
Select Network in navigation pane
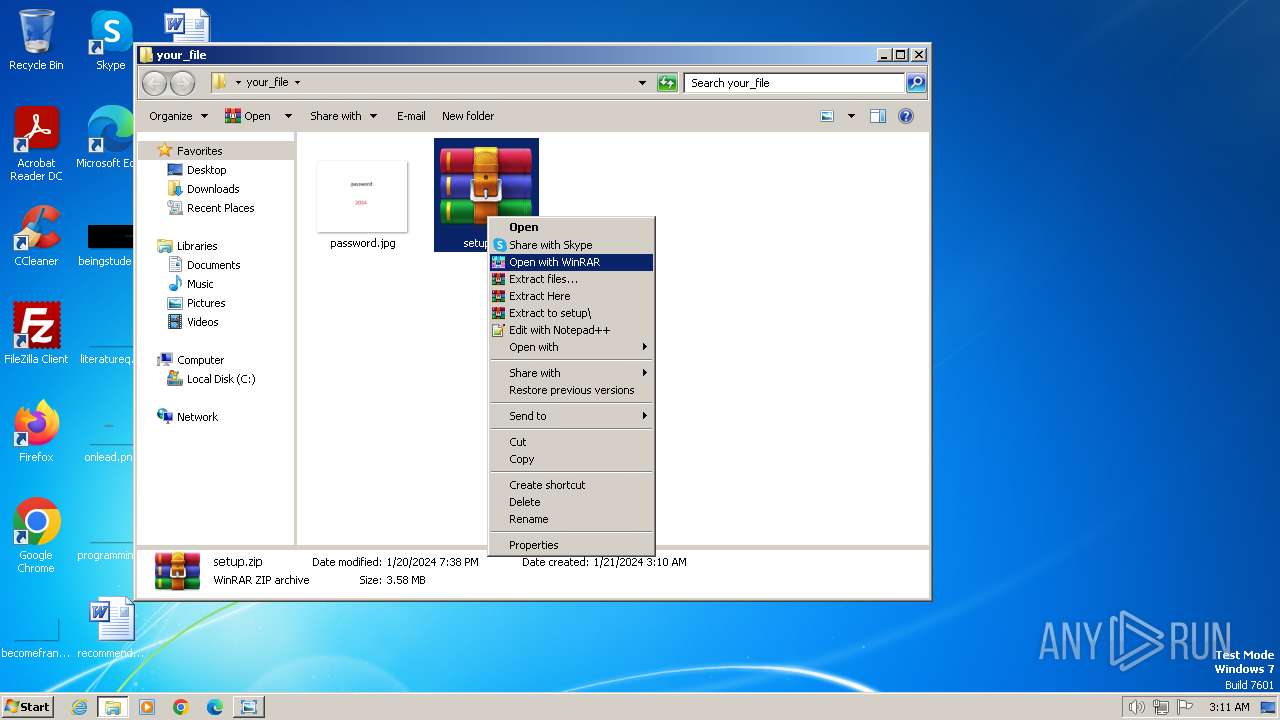(x=196, y=417)
